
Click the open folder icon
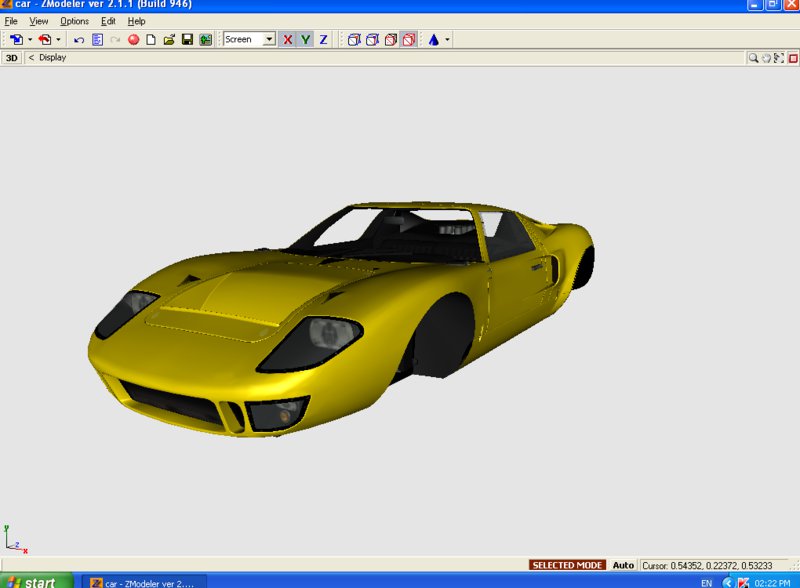169,40
